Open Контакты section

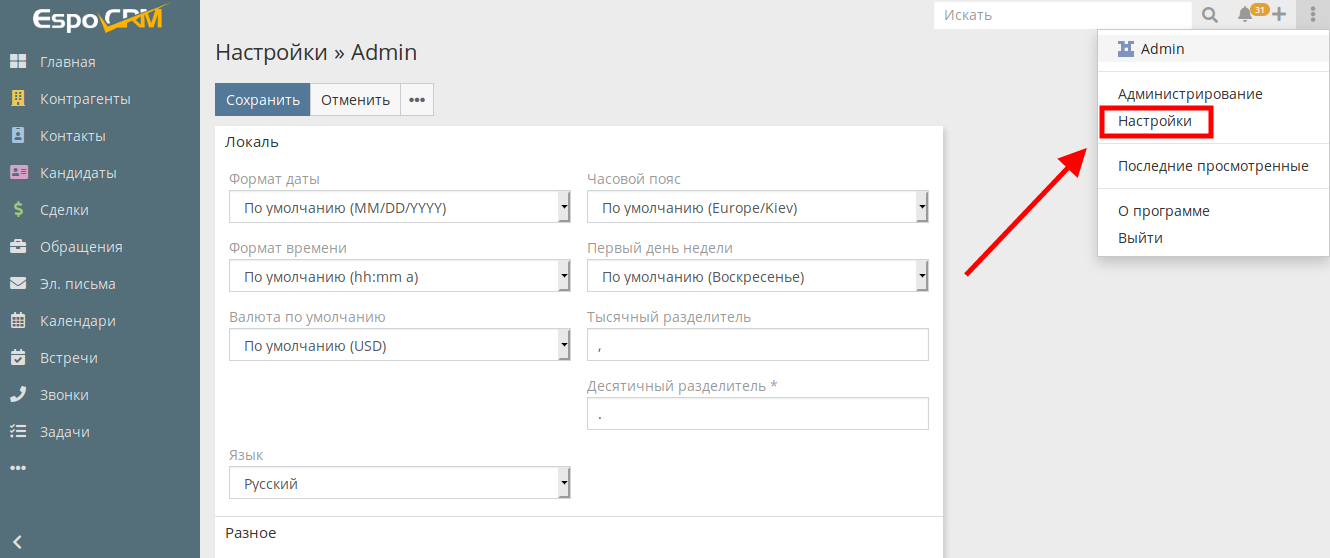tap(73, 136)
